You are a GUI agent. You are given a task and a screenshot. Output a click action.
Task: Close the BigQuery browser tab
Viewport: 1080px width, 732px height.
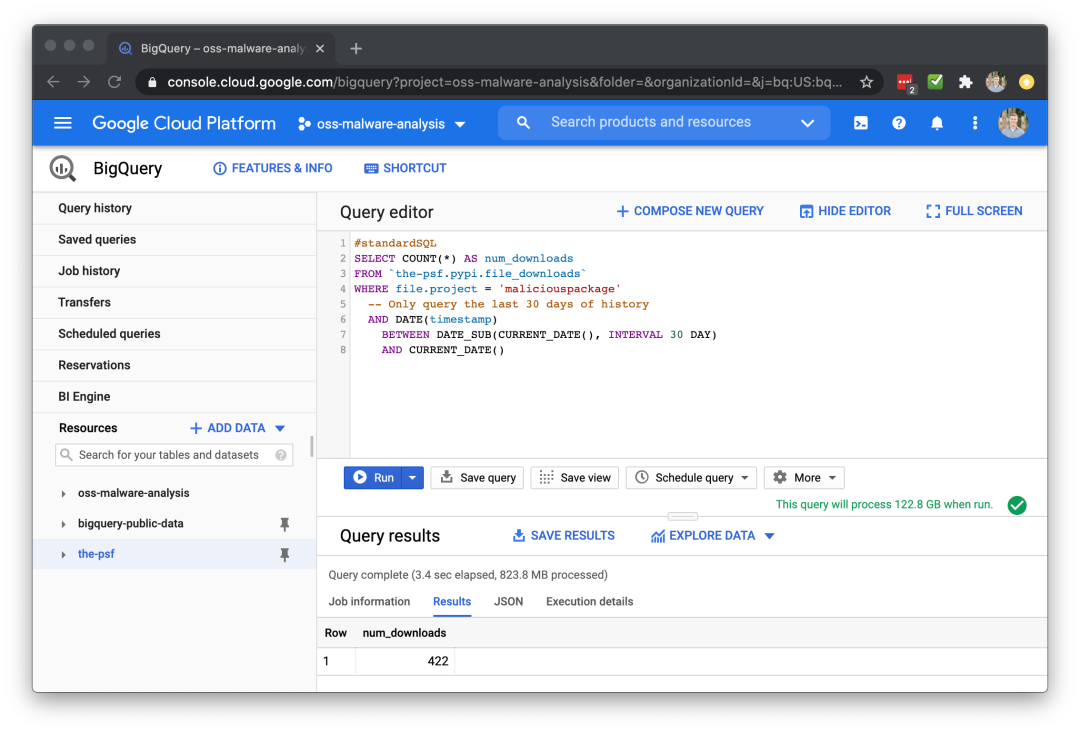tap(320, 48)
